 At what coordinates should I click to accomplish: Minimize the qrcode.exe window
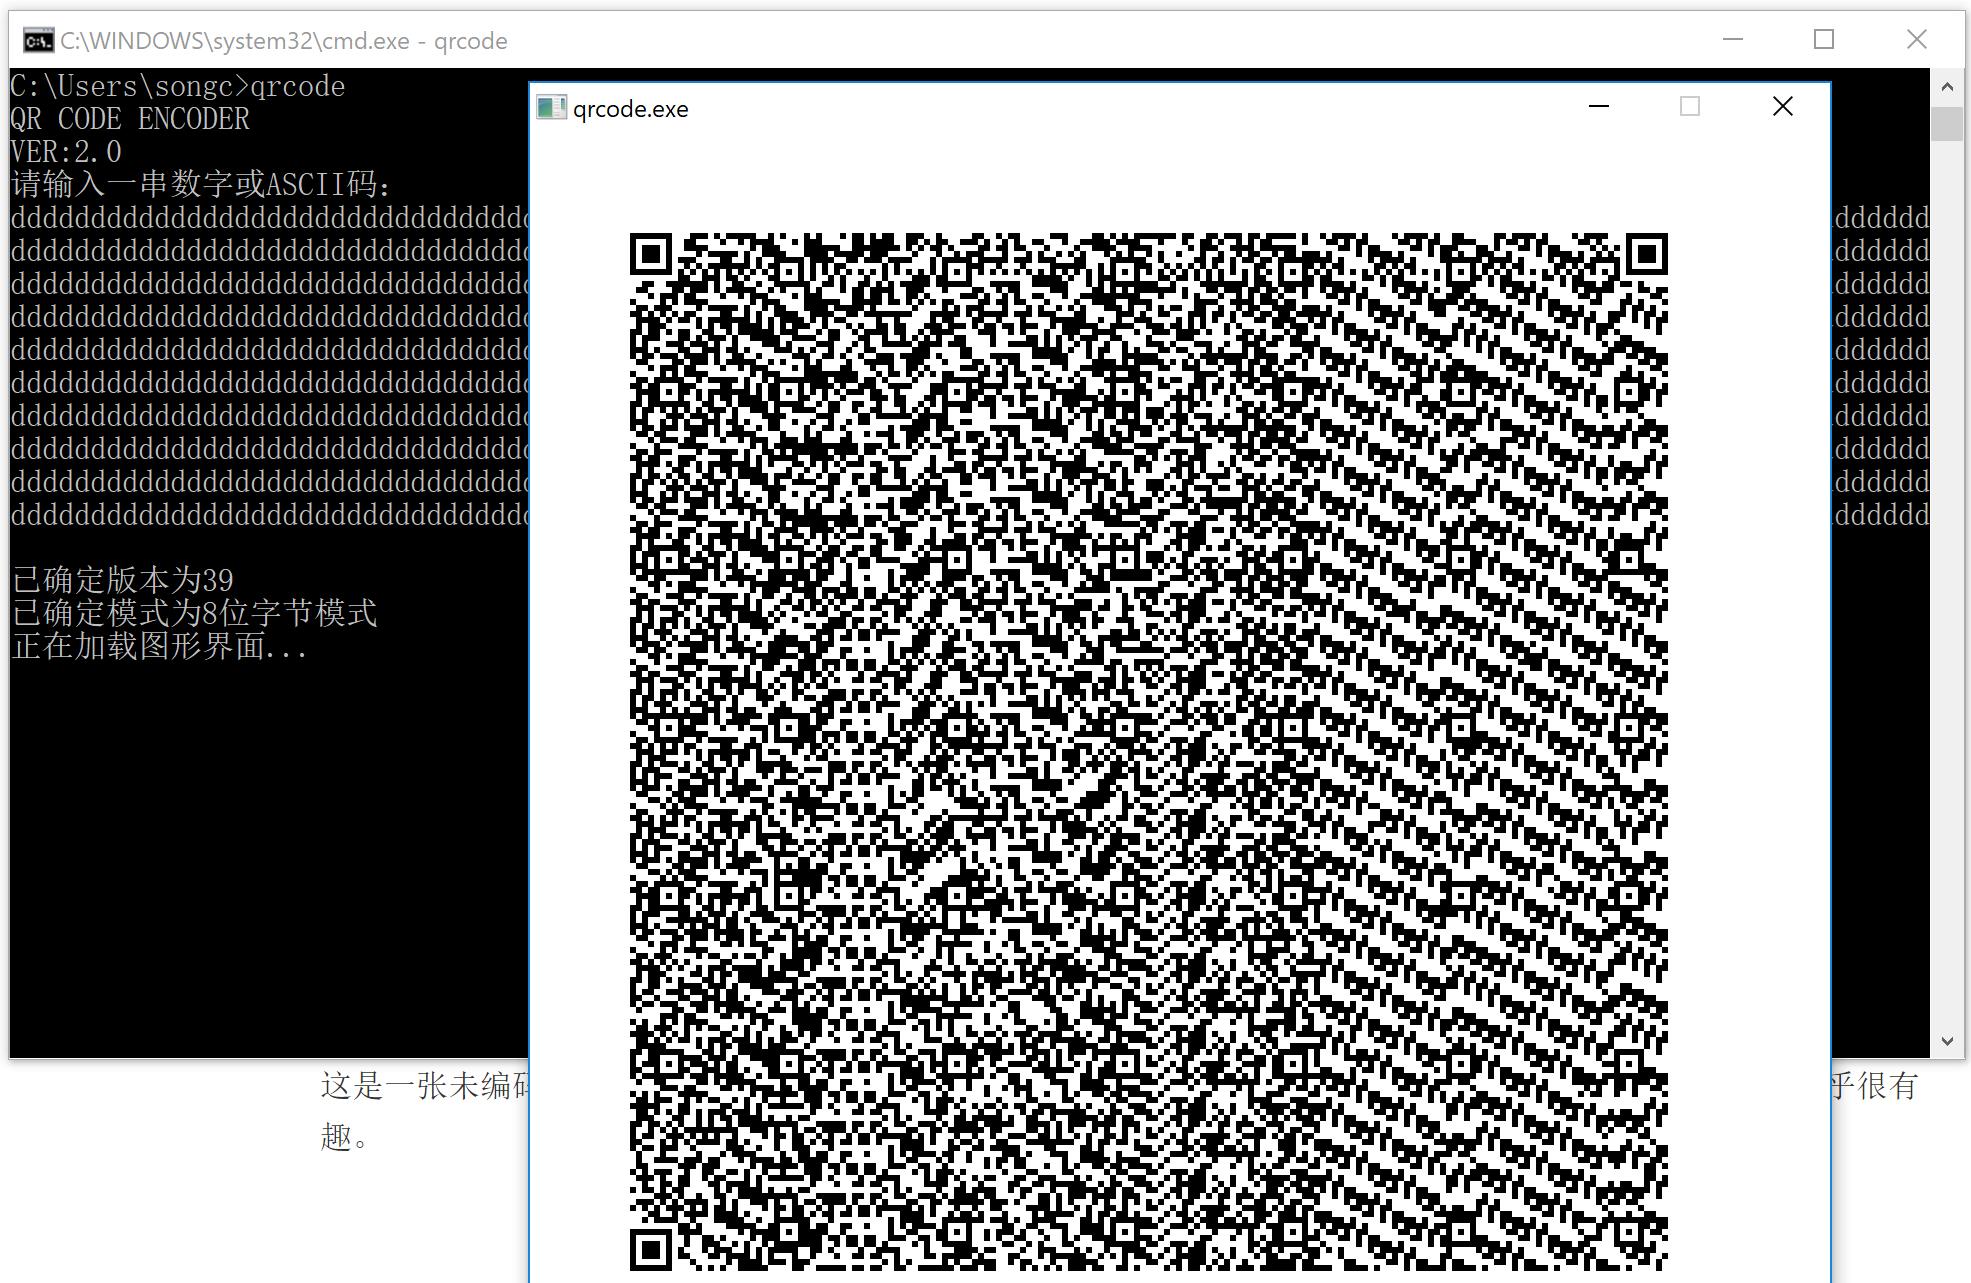[1599, 106]
